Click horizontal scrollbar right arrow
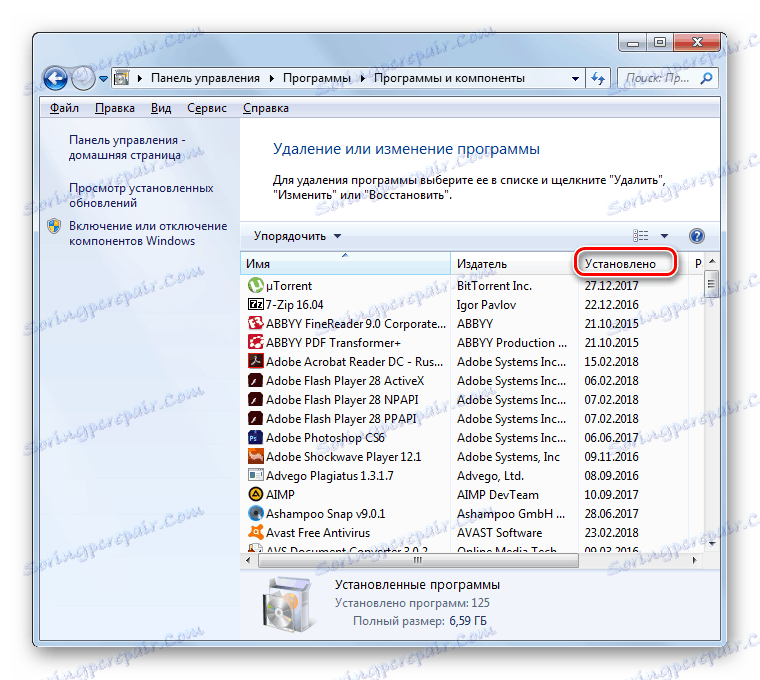 [695, 560]
